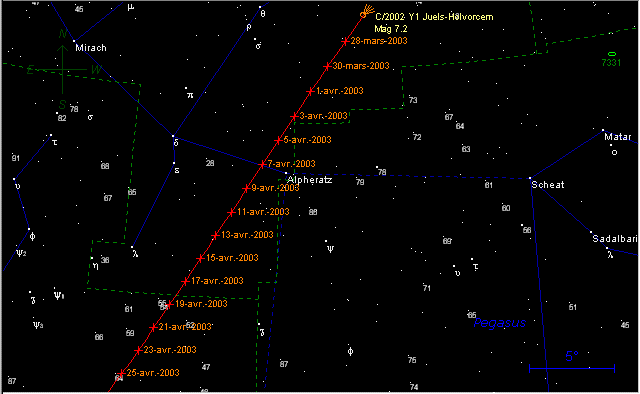Select the 1-avr.-2003 path marker
The height and width of the screenshot is (394, 640).
click(x=310, y=91)
